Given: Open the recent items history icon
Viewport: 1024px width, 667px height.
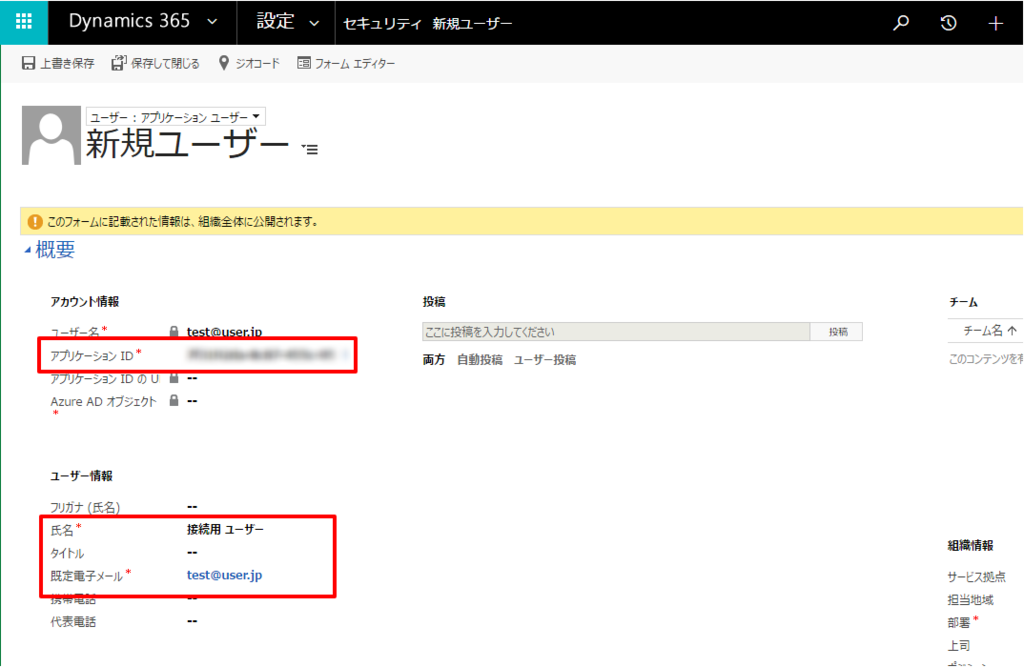Looking at the screenshot, I should click(948, 23).
